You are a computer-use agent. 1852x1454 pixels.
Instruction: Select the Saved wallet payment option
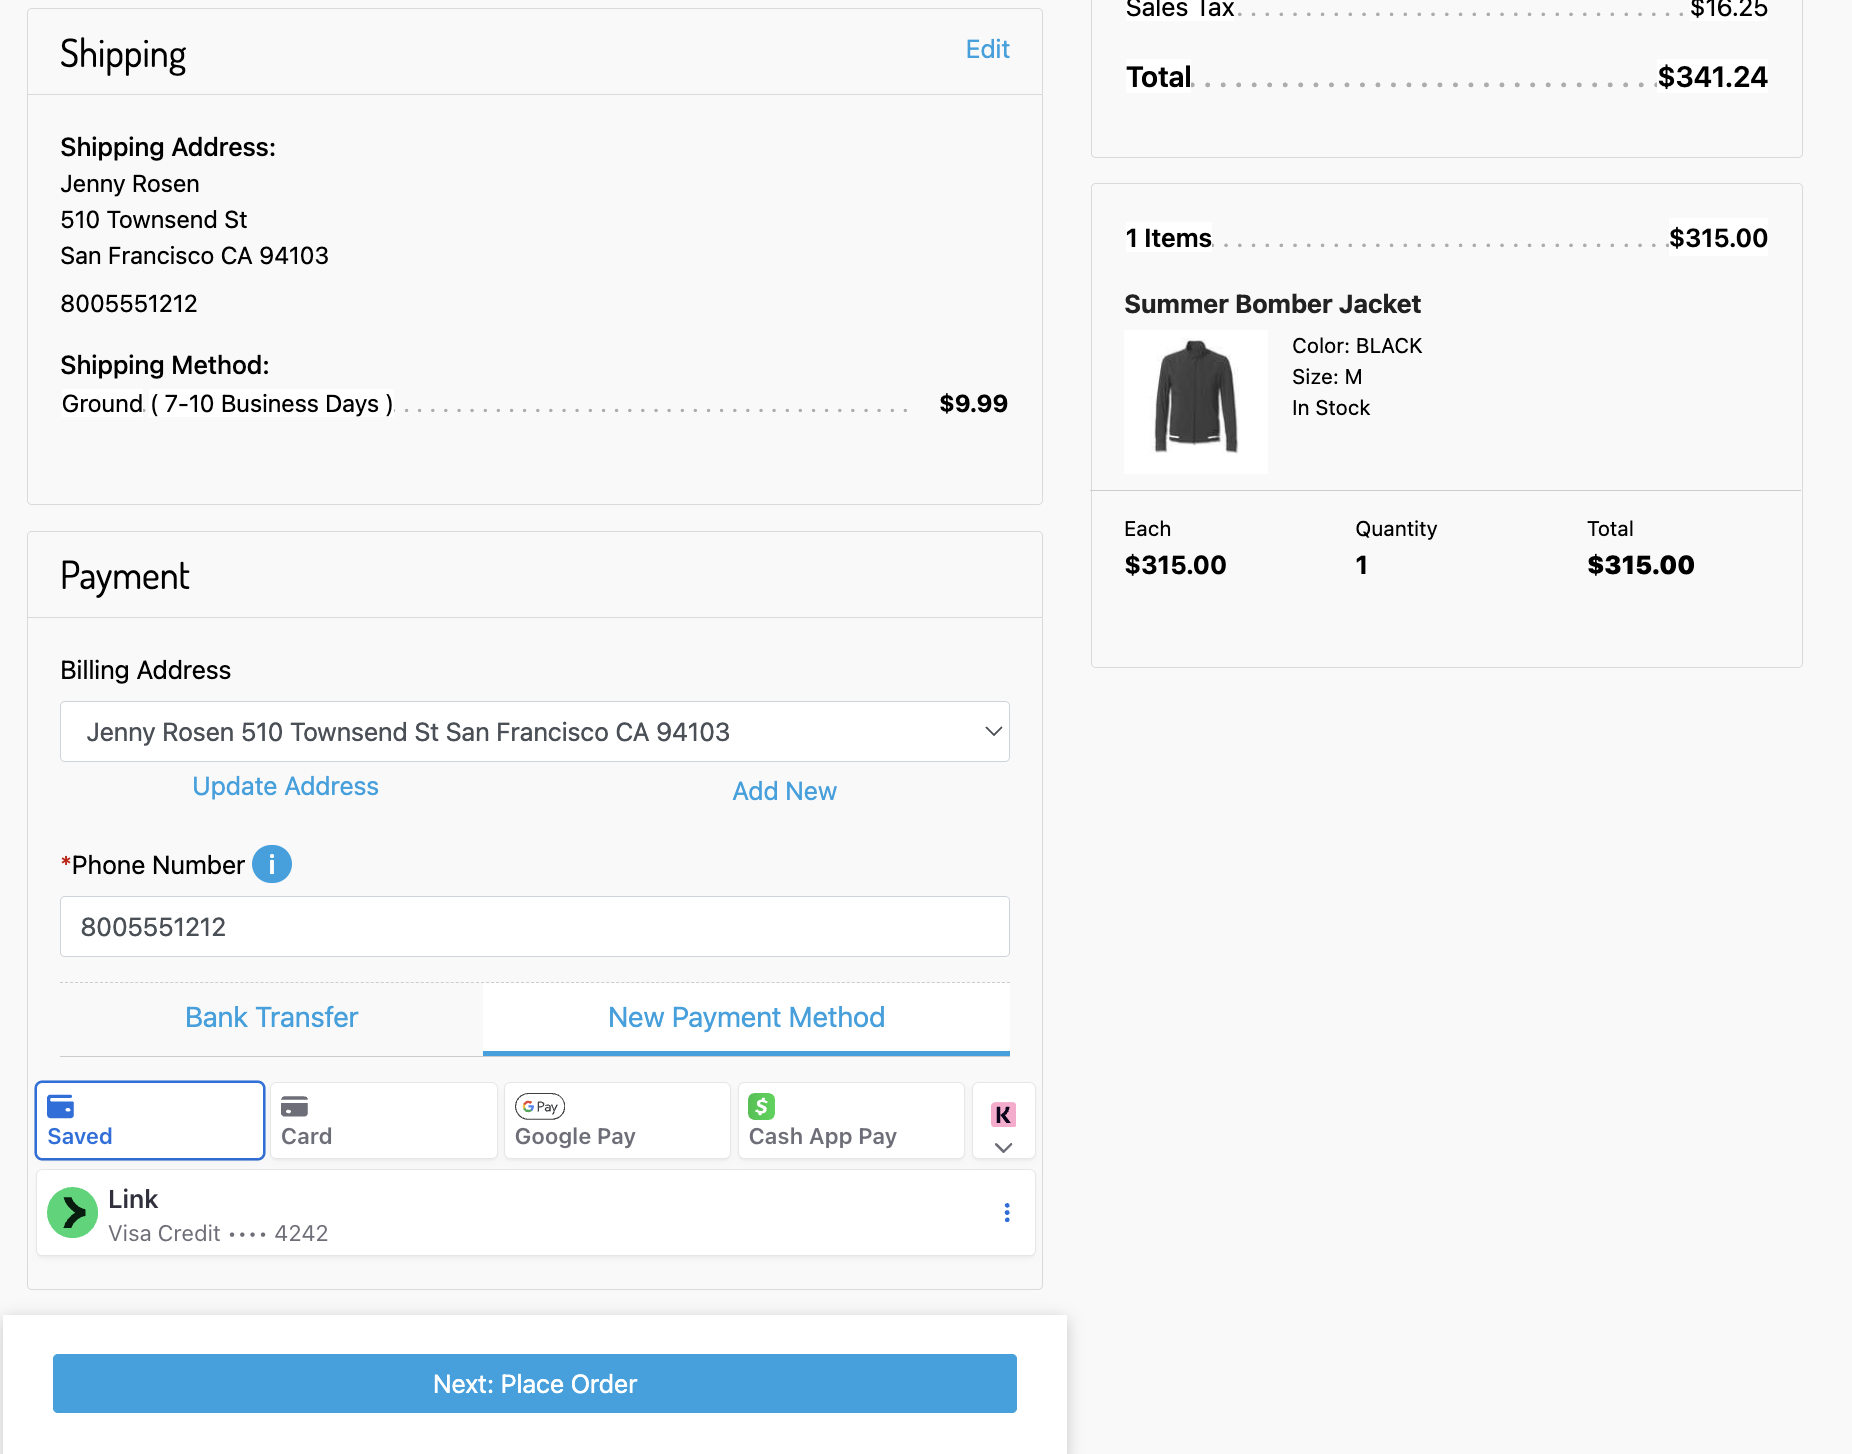[150, 1120]
